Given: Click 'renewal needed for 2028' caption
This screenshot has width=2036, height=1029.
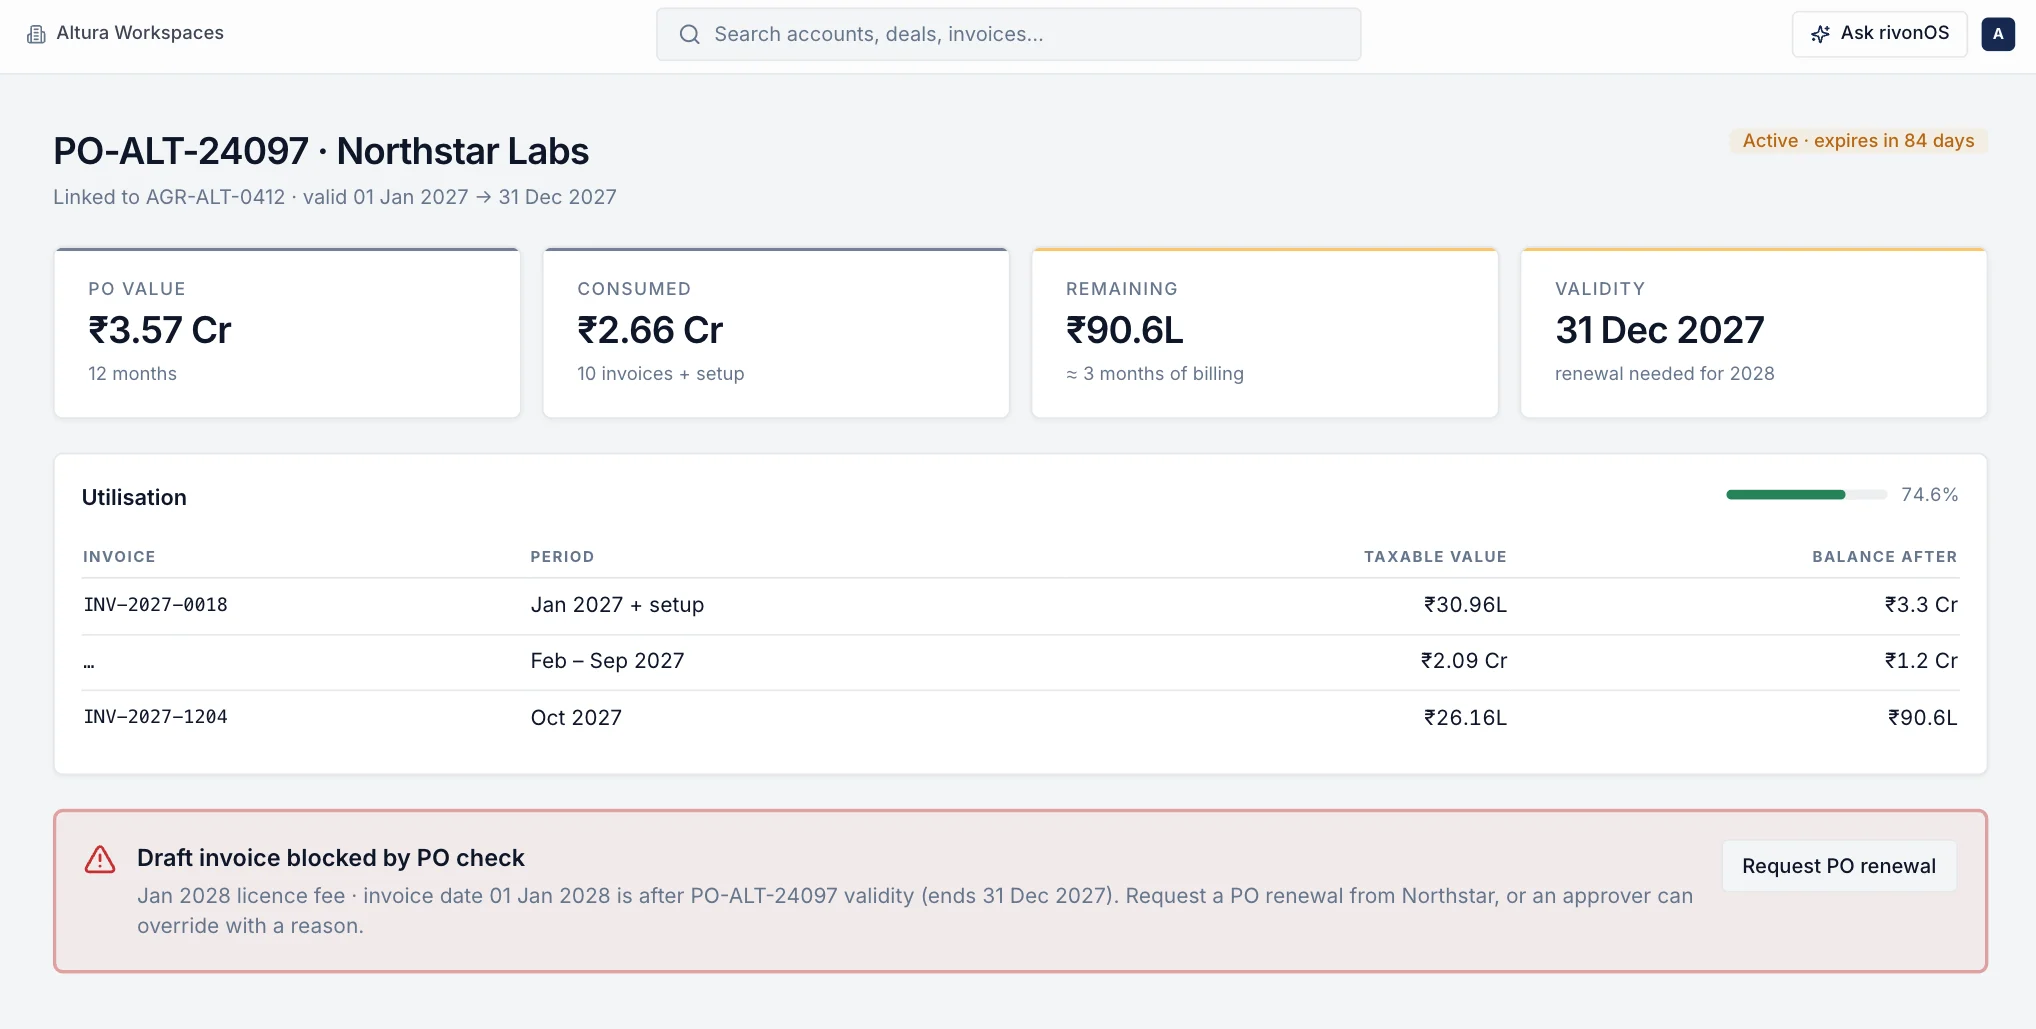Looking at the screenshot, I should (1664, 374).
